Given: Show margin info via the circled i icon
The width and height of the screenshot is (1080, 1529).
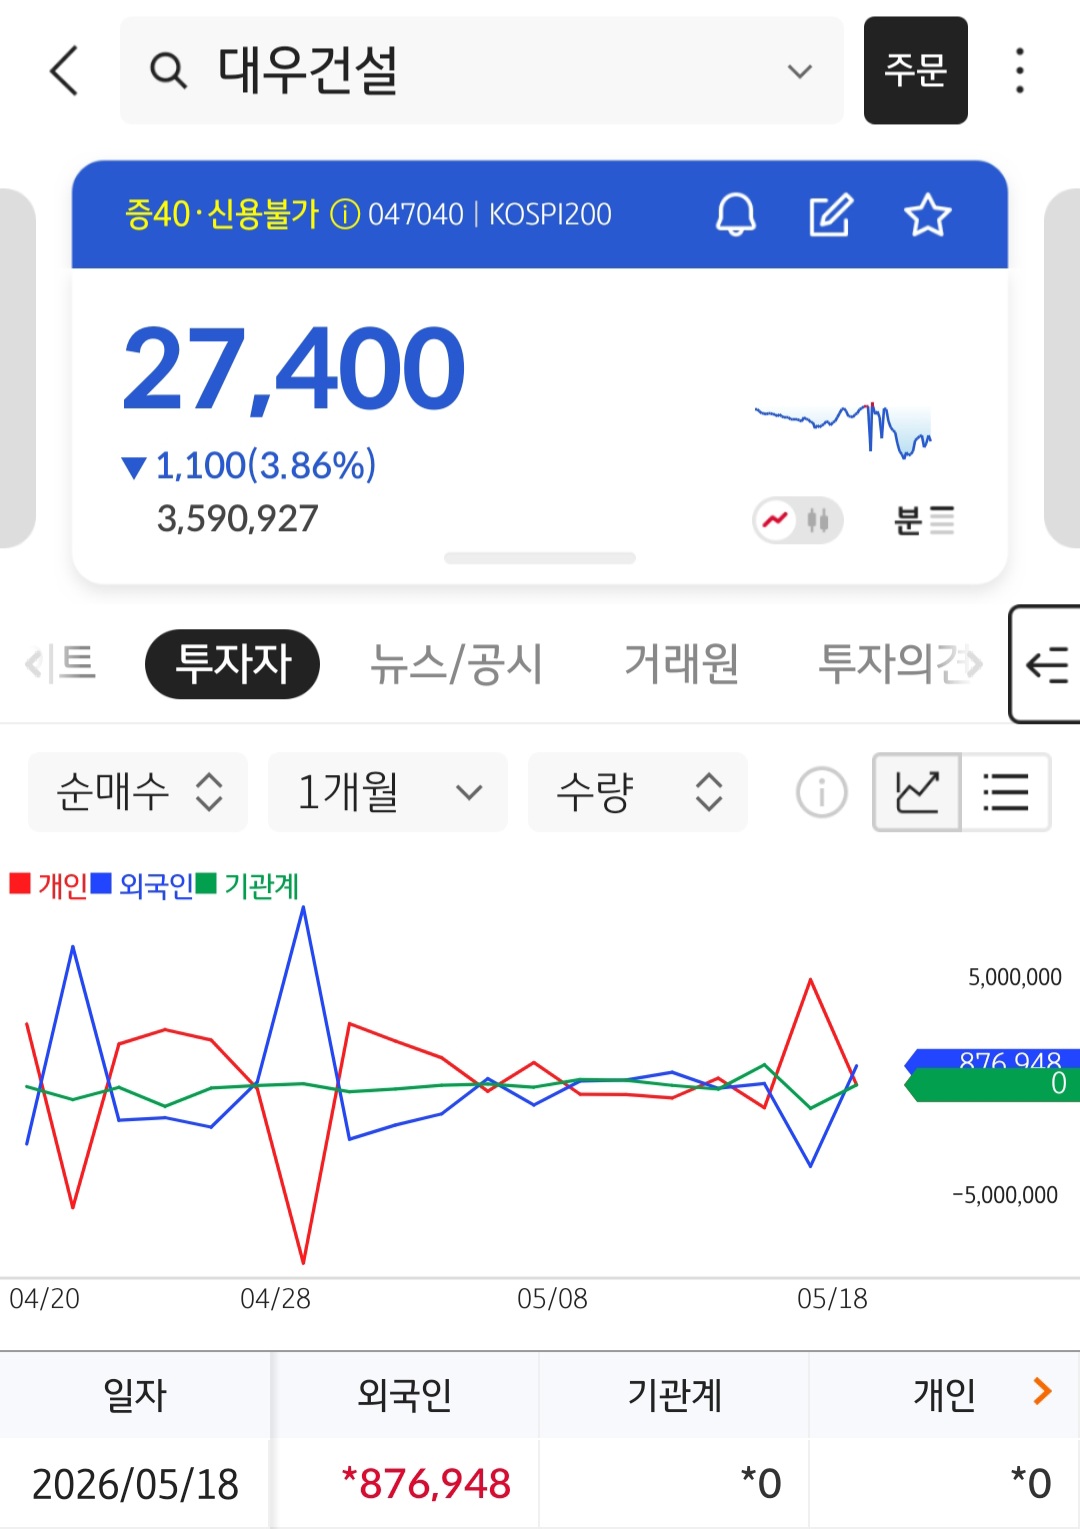Looking at the screenshot, I should (345, 214).
